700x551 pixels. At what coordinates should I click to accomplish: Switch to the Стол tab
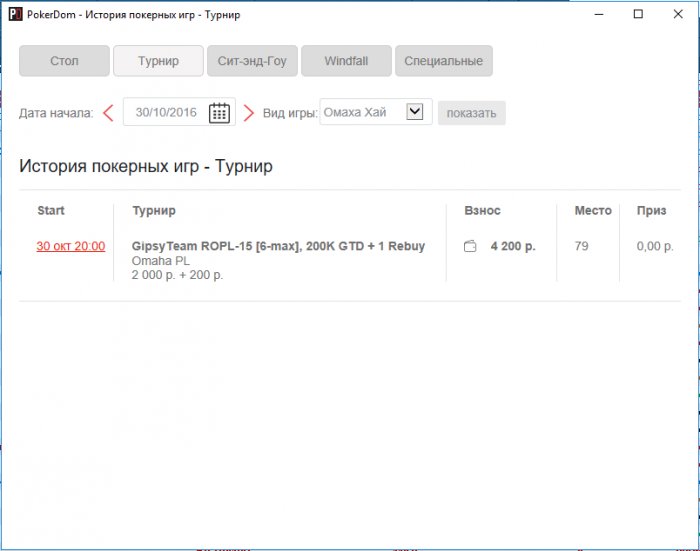64,61
